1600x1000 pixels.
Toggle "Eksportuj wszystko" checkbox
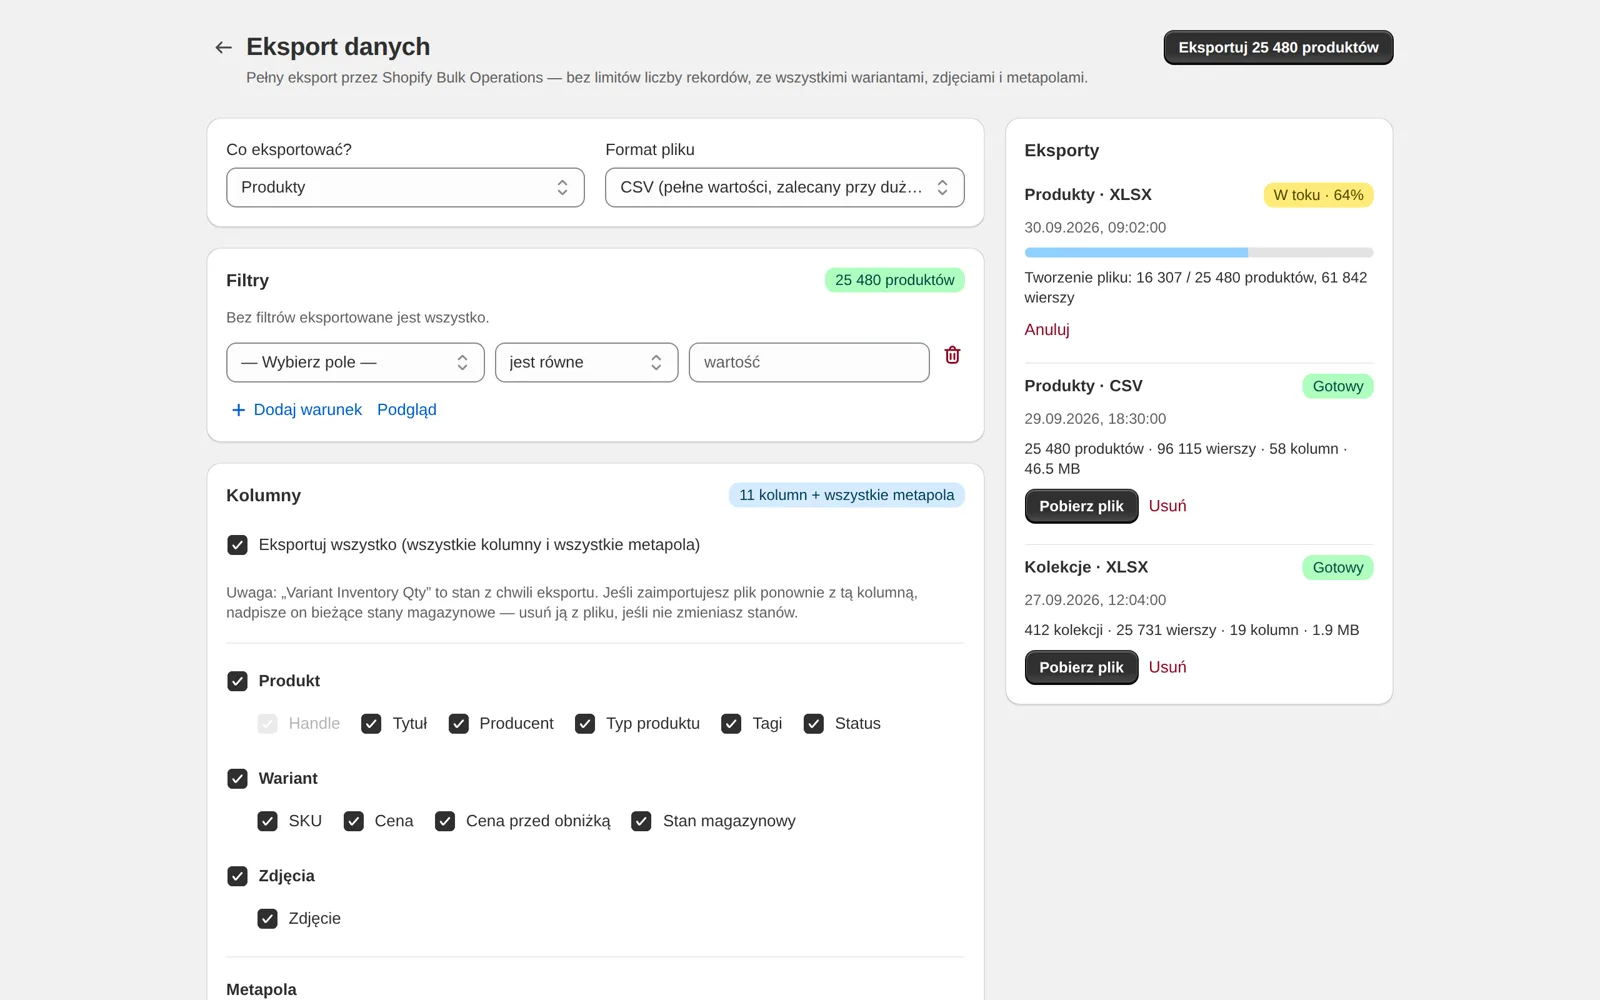(237, 545)
